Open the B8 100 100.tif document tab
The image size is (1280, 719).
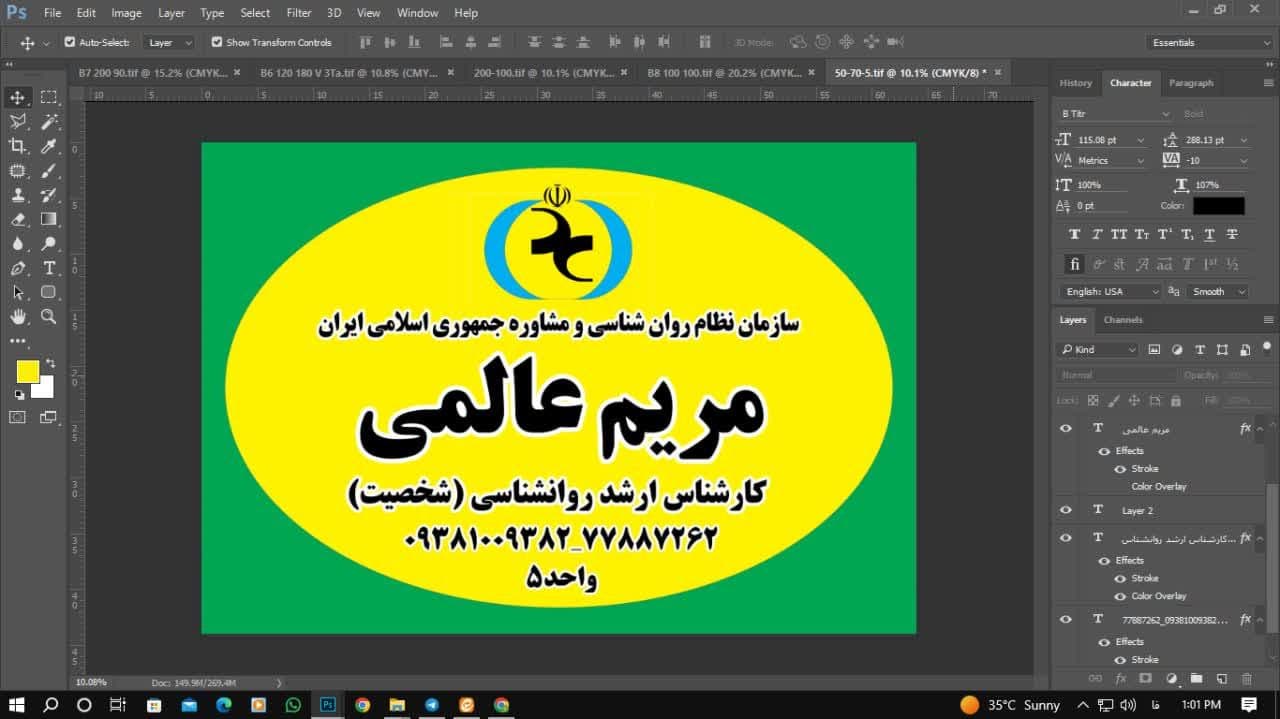pos(724,73)
